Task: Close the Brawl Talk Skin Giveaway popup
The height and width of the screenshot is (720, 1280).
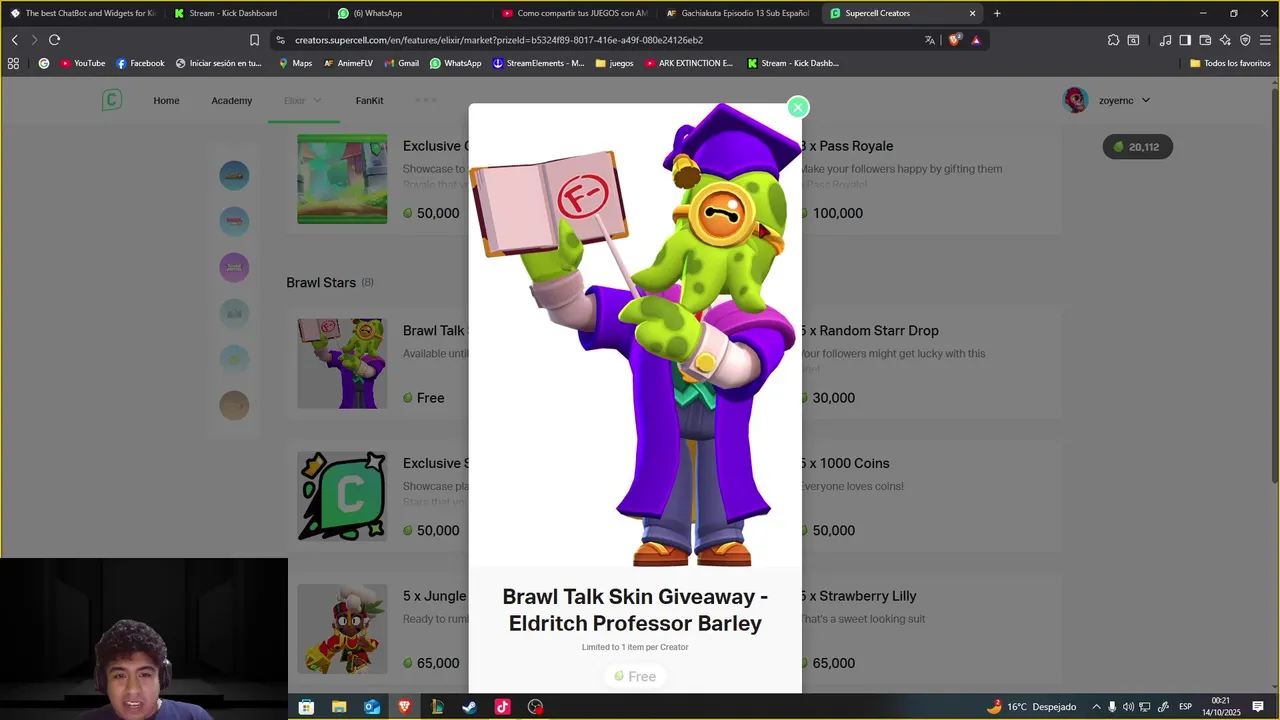Action: click(797, 107)
